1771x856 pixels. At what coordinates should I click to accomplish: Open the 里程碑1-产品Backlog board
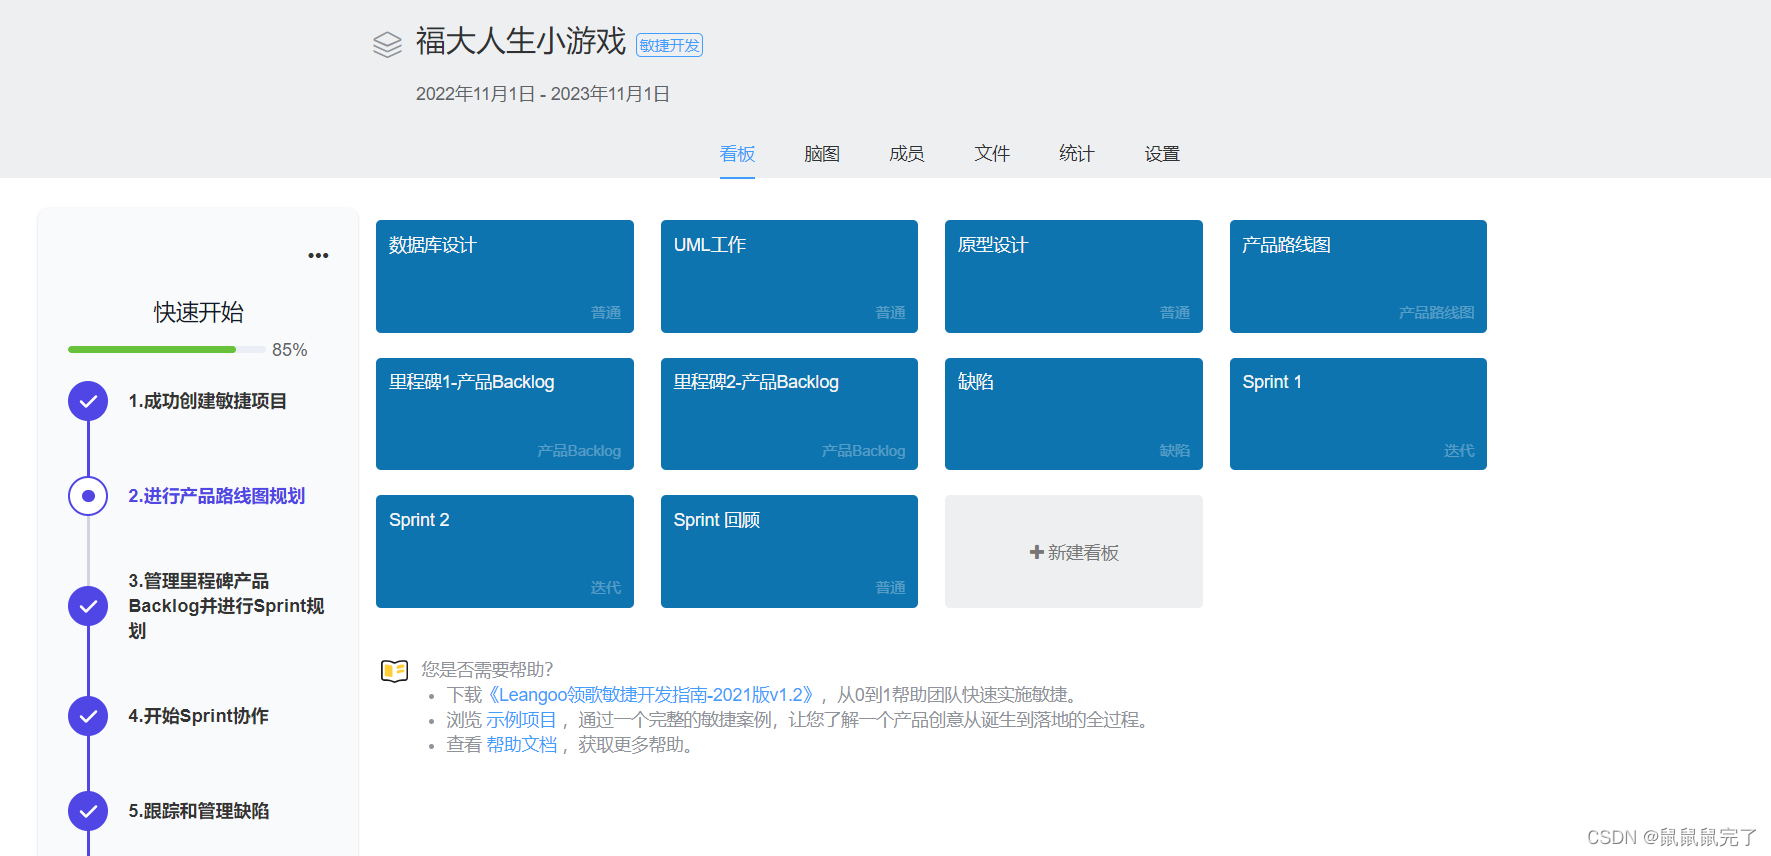click(505, 414)
